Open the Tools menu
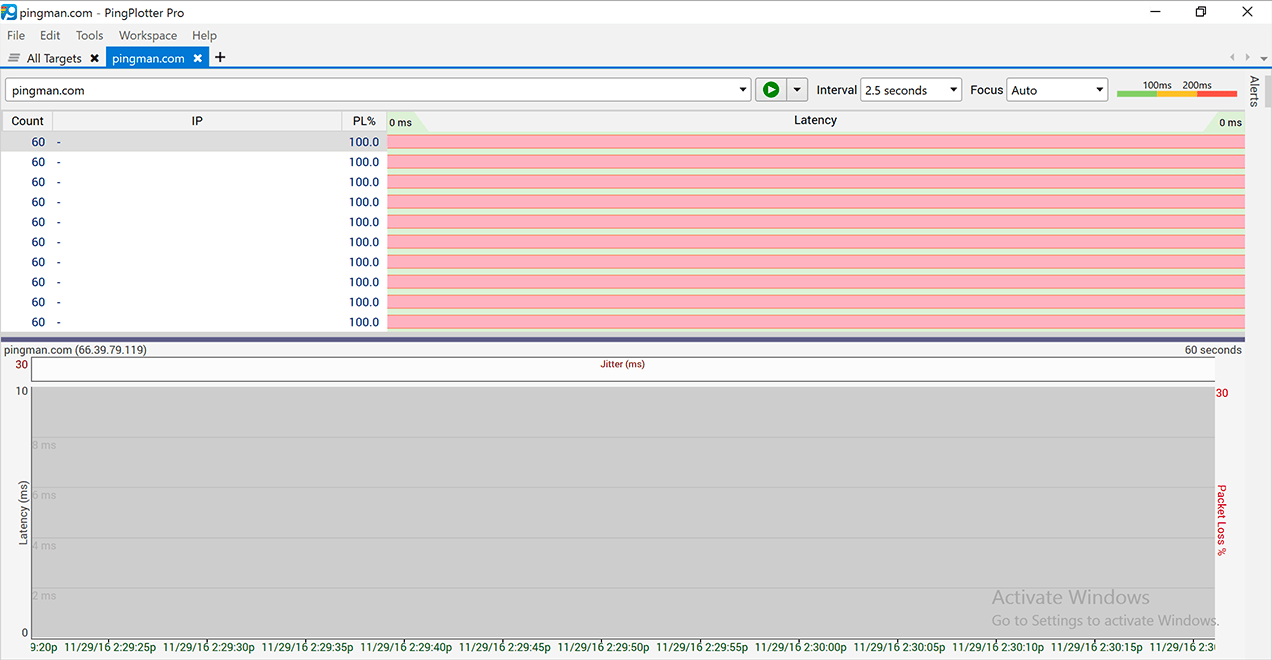 pyautogui.click(x=89, y=35)
